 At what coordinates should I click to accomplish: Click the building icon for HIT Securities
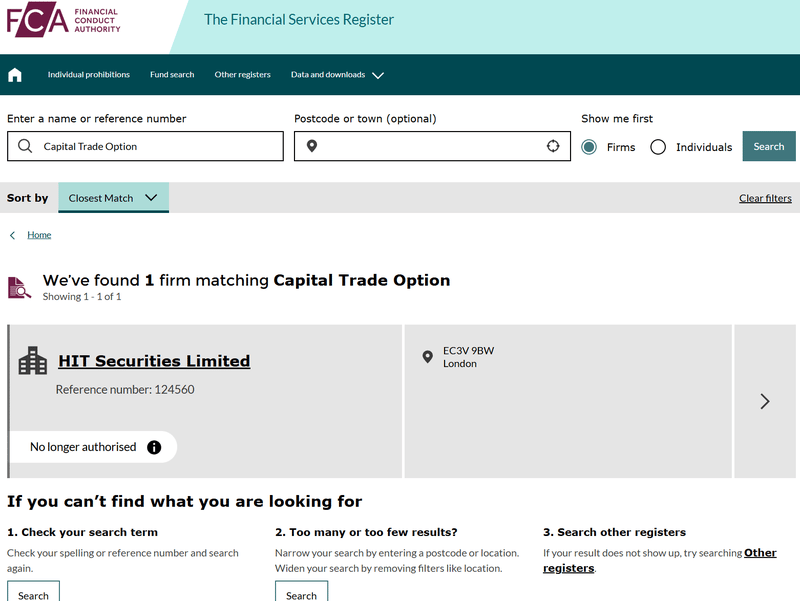click(x=33, y=361)
